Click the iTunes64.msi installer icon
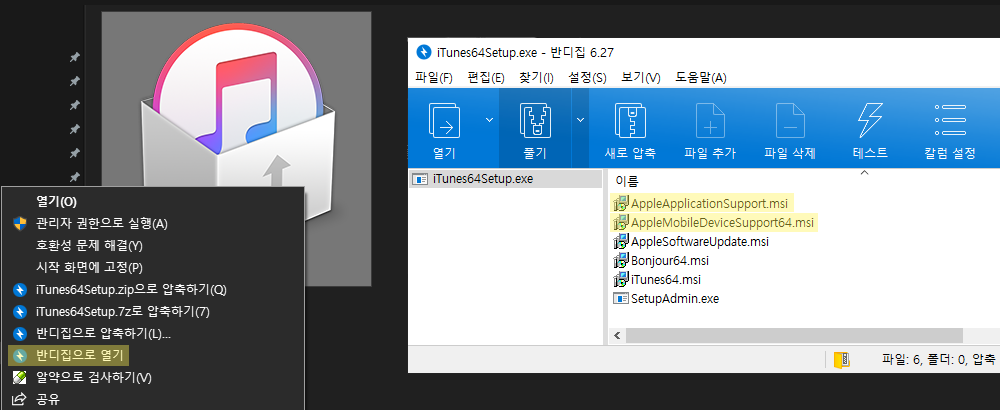The width and height of the screenshot is (1000, 410). [x=621, y=279]
